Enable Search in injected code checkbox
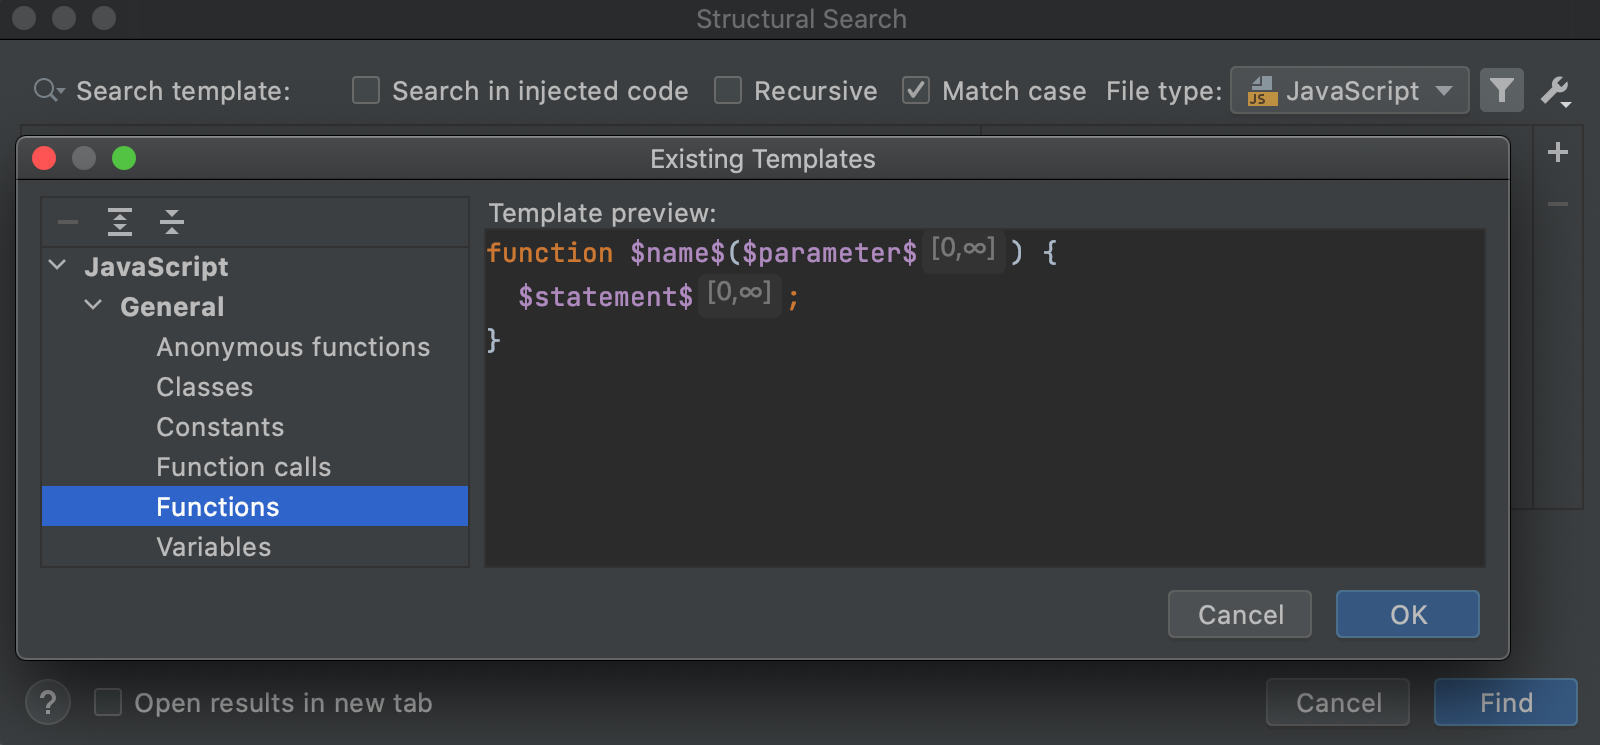Viewport: 1600px width, 745px height. (x=366, y=91)
